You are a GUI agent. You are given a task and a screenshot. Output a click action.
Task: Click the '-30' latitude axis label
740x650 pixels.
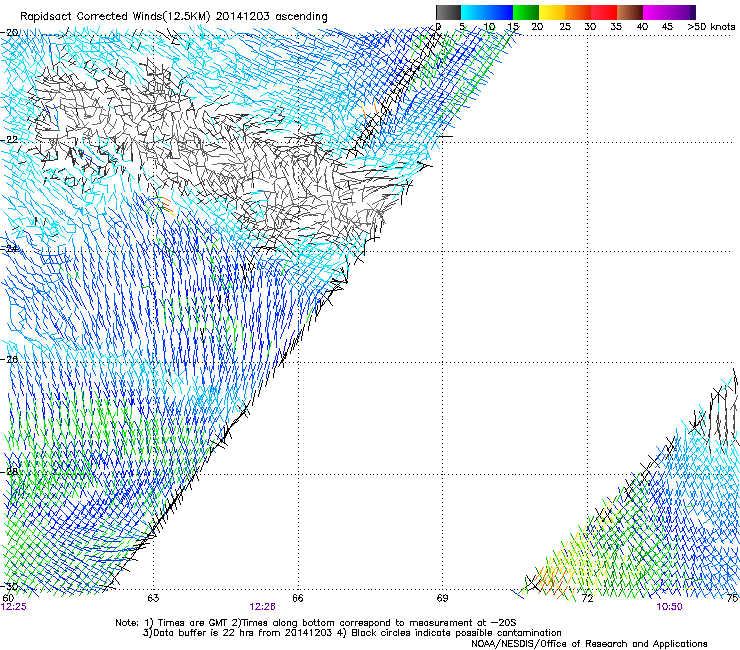point(9,586)
